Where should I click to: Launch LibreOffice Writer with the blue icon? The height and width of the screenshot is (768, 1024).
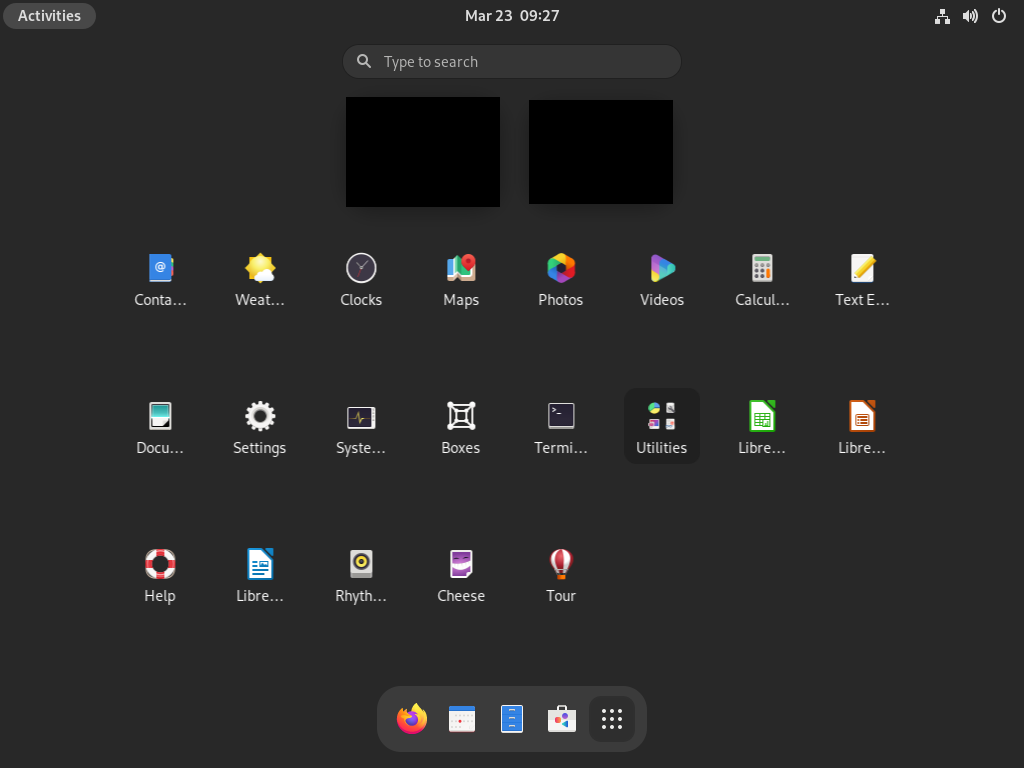[260, 575]
